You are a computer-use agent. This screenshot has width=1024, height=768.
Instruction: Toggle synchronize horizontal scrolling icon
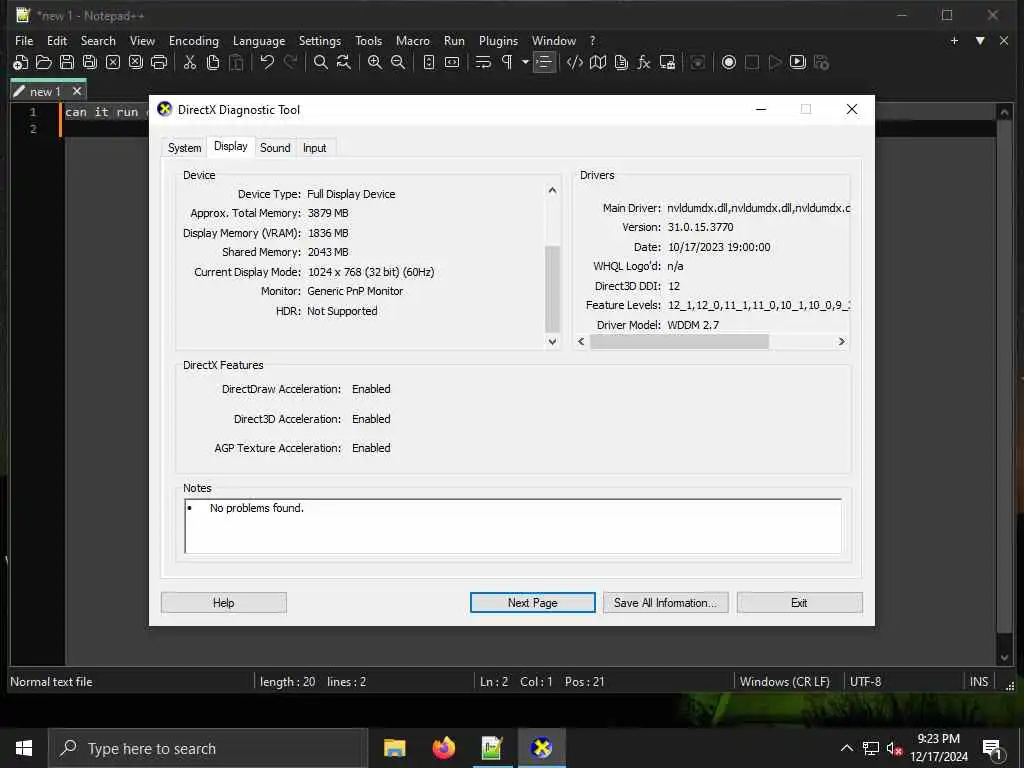coord(452,63)
